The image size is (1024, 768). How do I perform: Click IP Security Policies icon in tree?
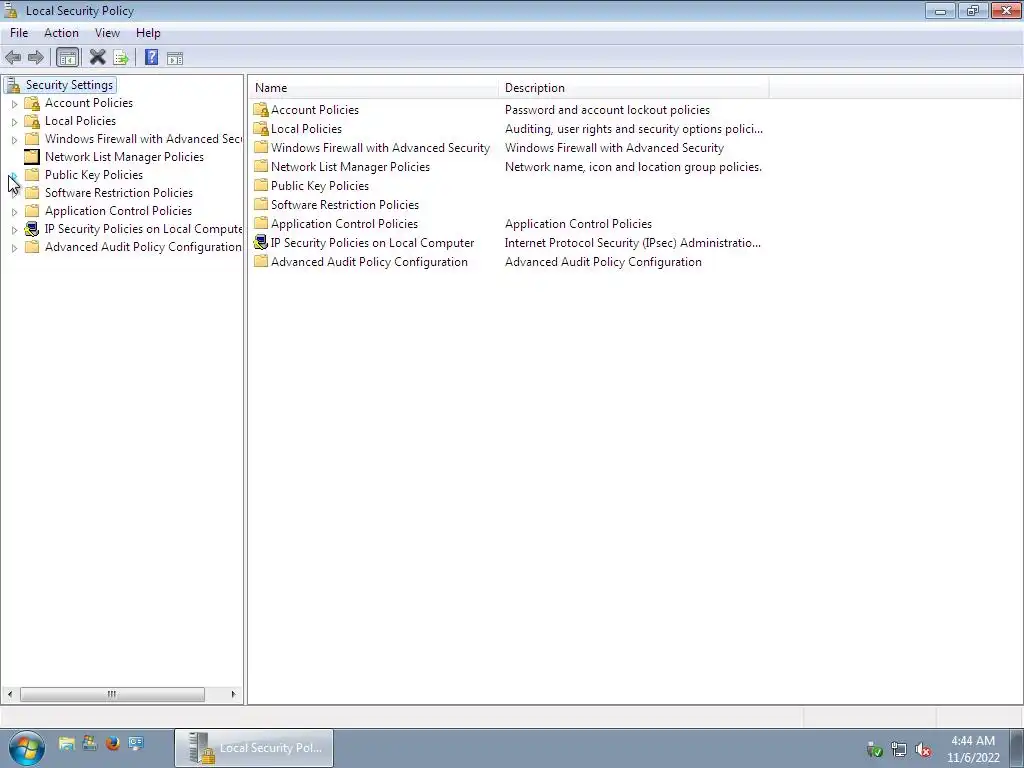pyautogui.click(x=31, y=229)
